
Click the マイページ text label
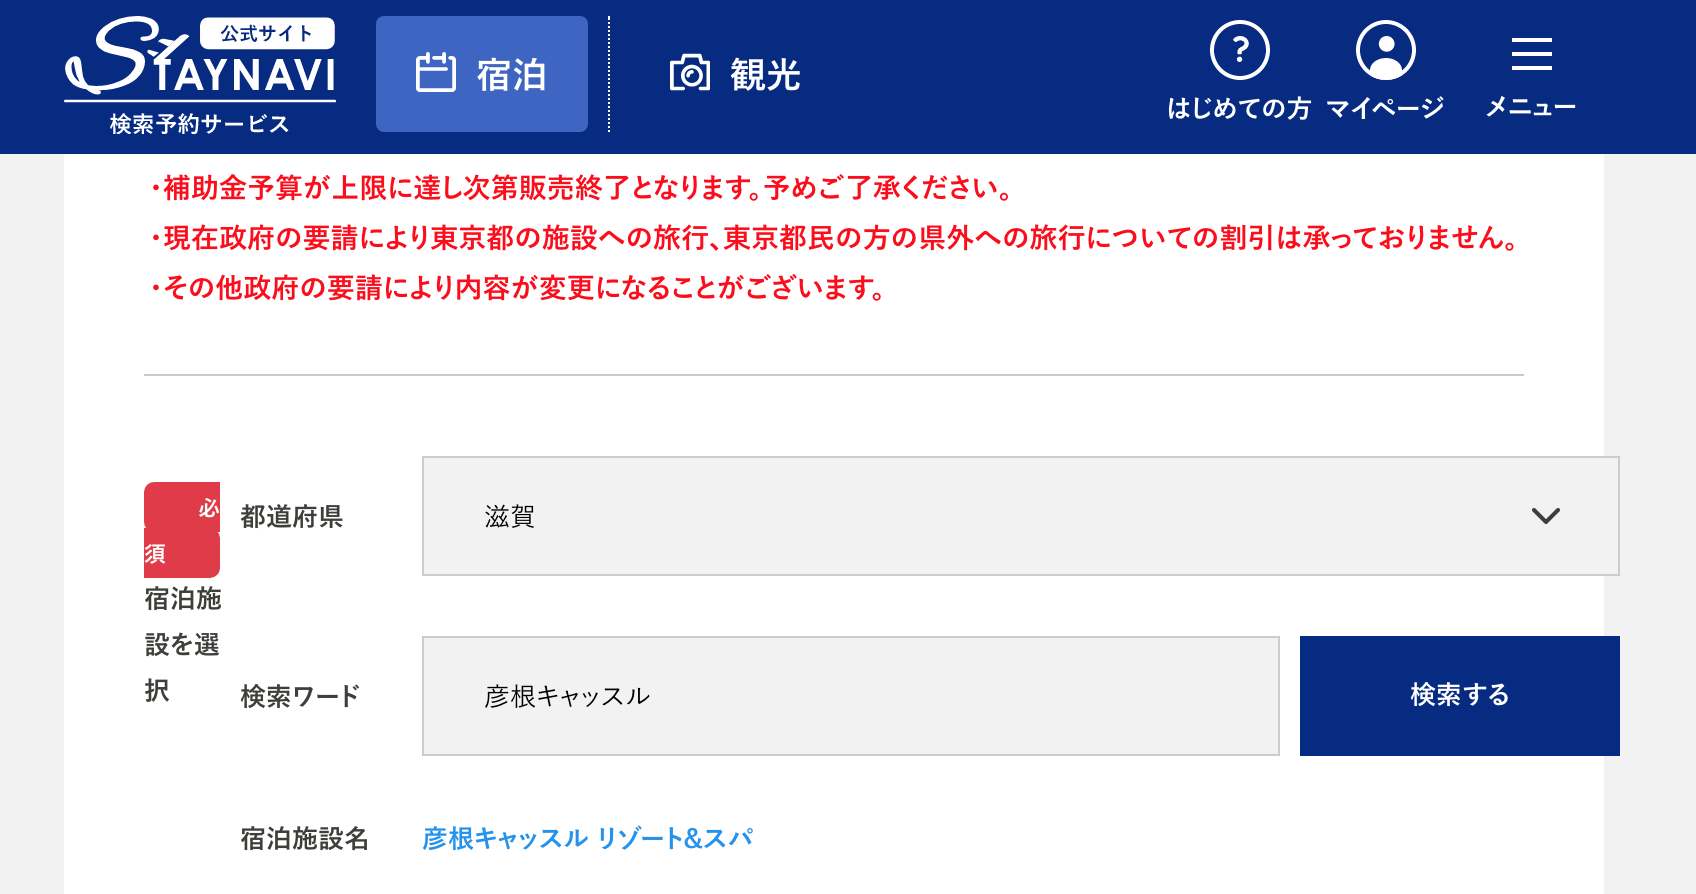click(x=1386, y=108)
